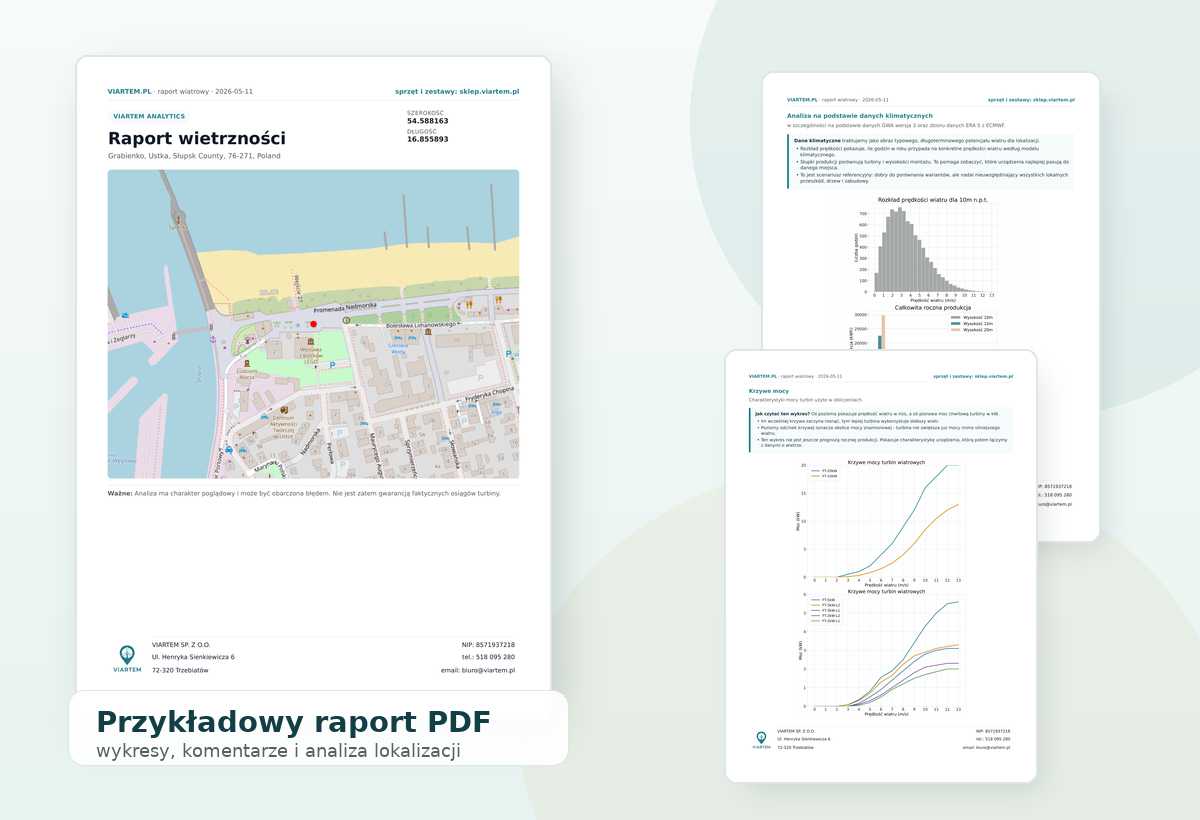
Task: Click the purple anchor icon by the river
Action: [213, 339]
